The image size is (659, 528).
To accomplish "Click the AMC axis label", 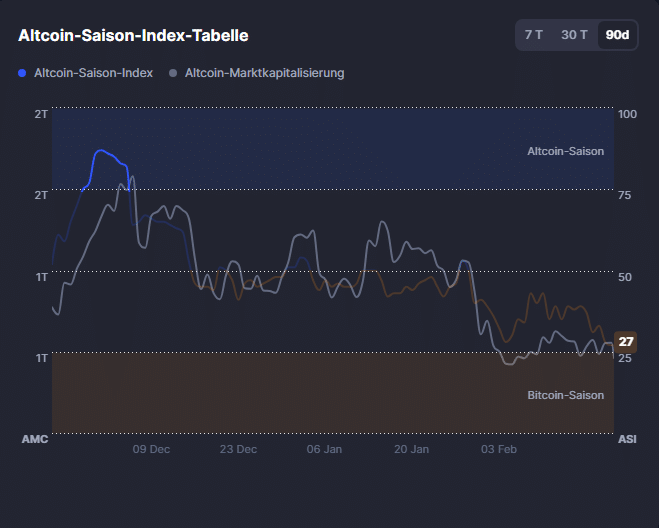I will coord(34,439).
